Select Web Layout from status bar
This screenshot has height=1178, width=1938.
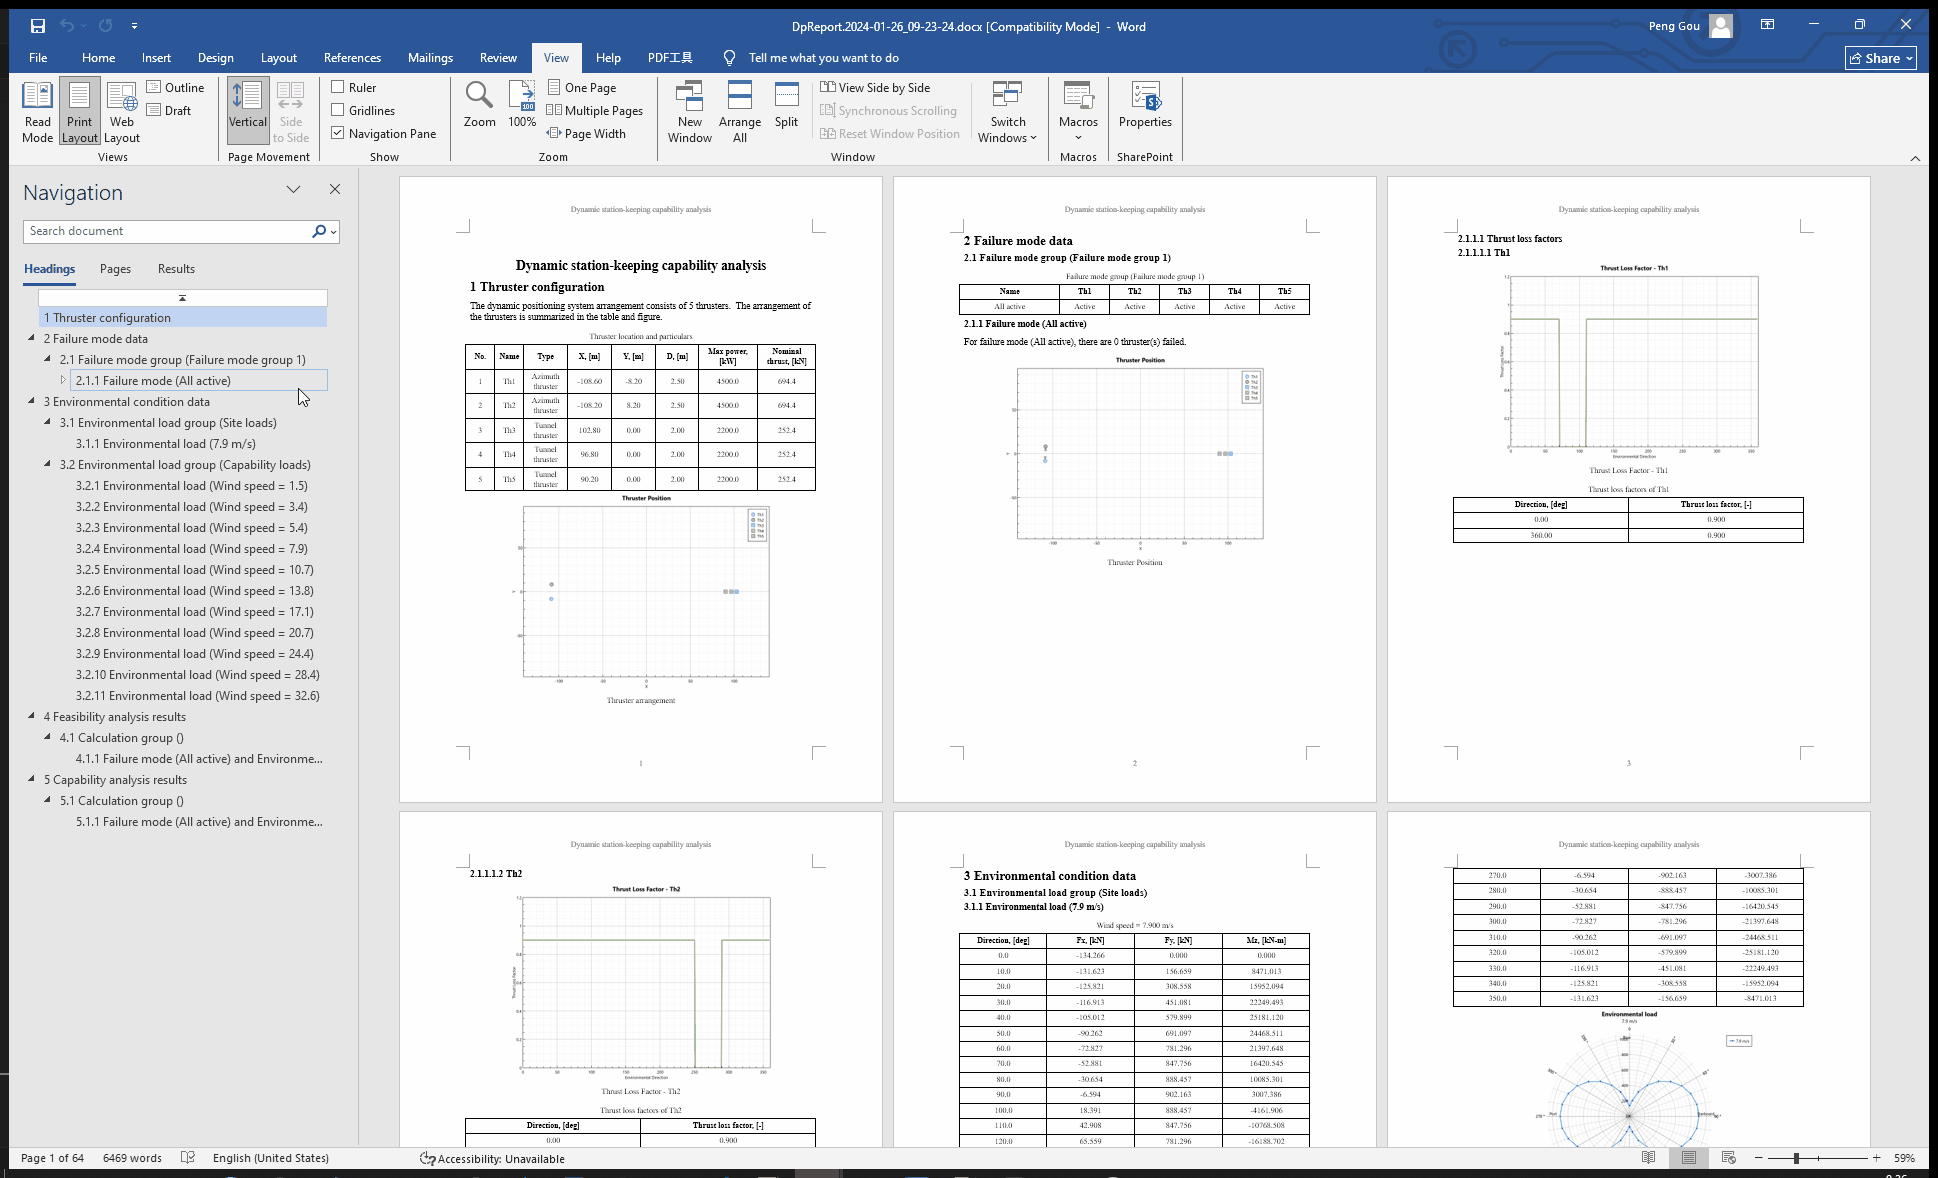[x=1729, y=1158]
